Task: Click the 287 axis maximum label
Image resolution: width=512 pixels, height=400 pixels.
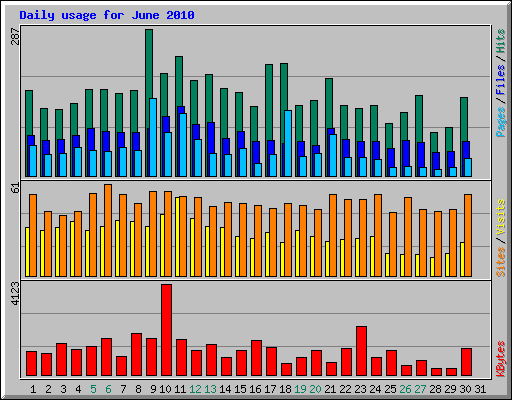Action: point(16,37)
